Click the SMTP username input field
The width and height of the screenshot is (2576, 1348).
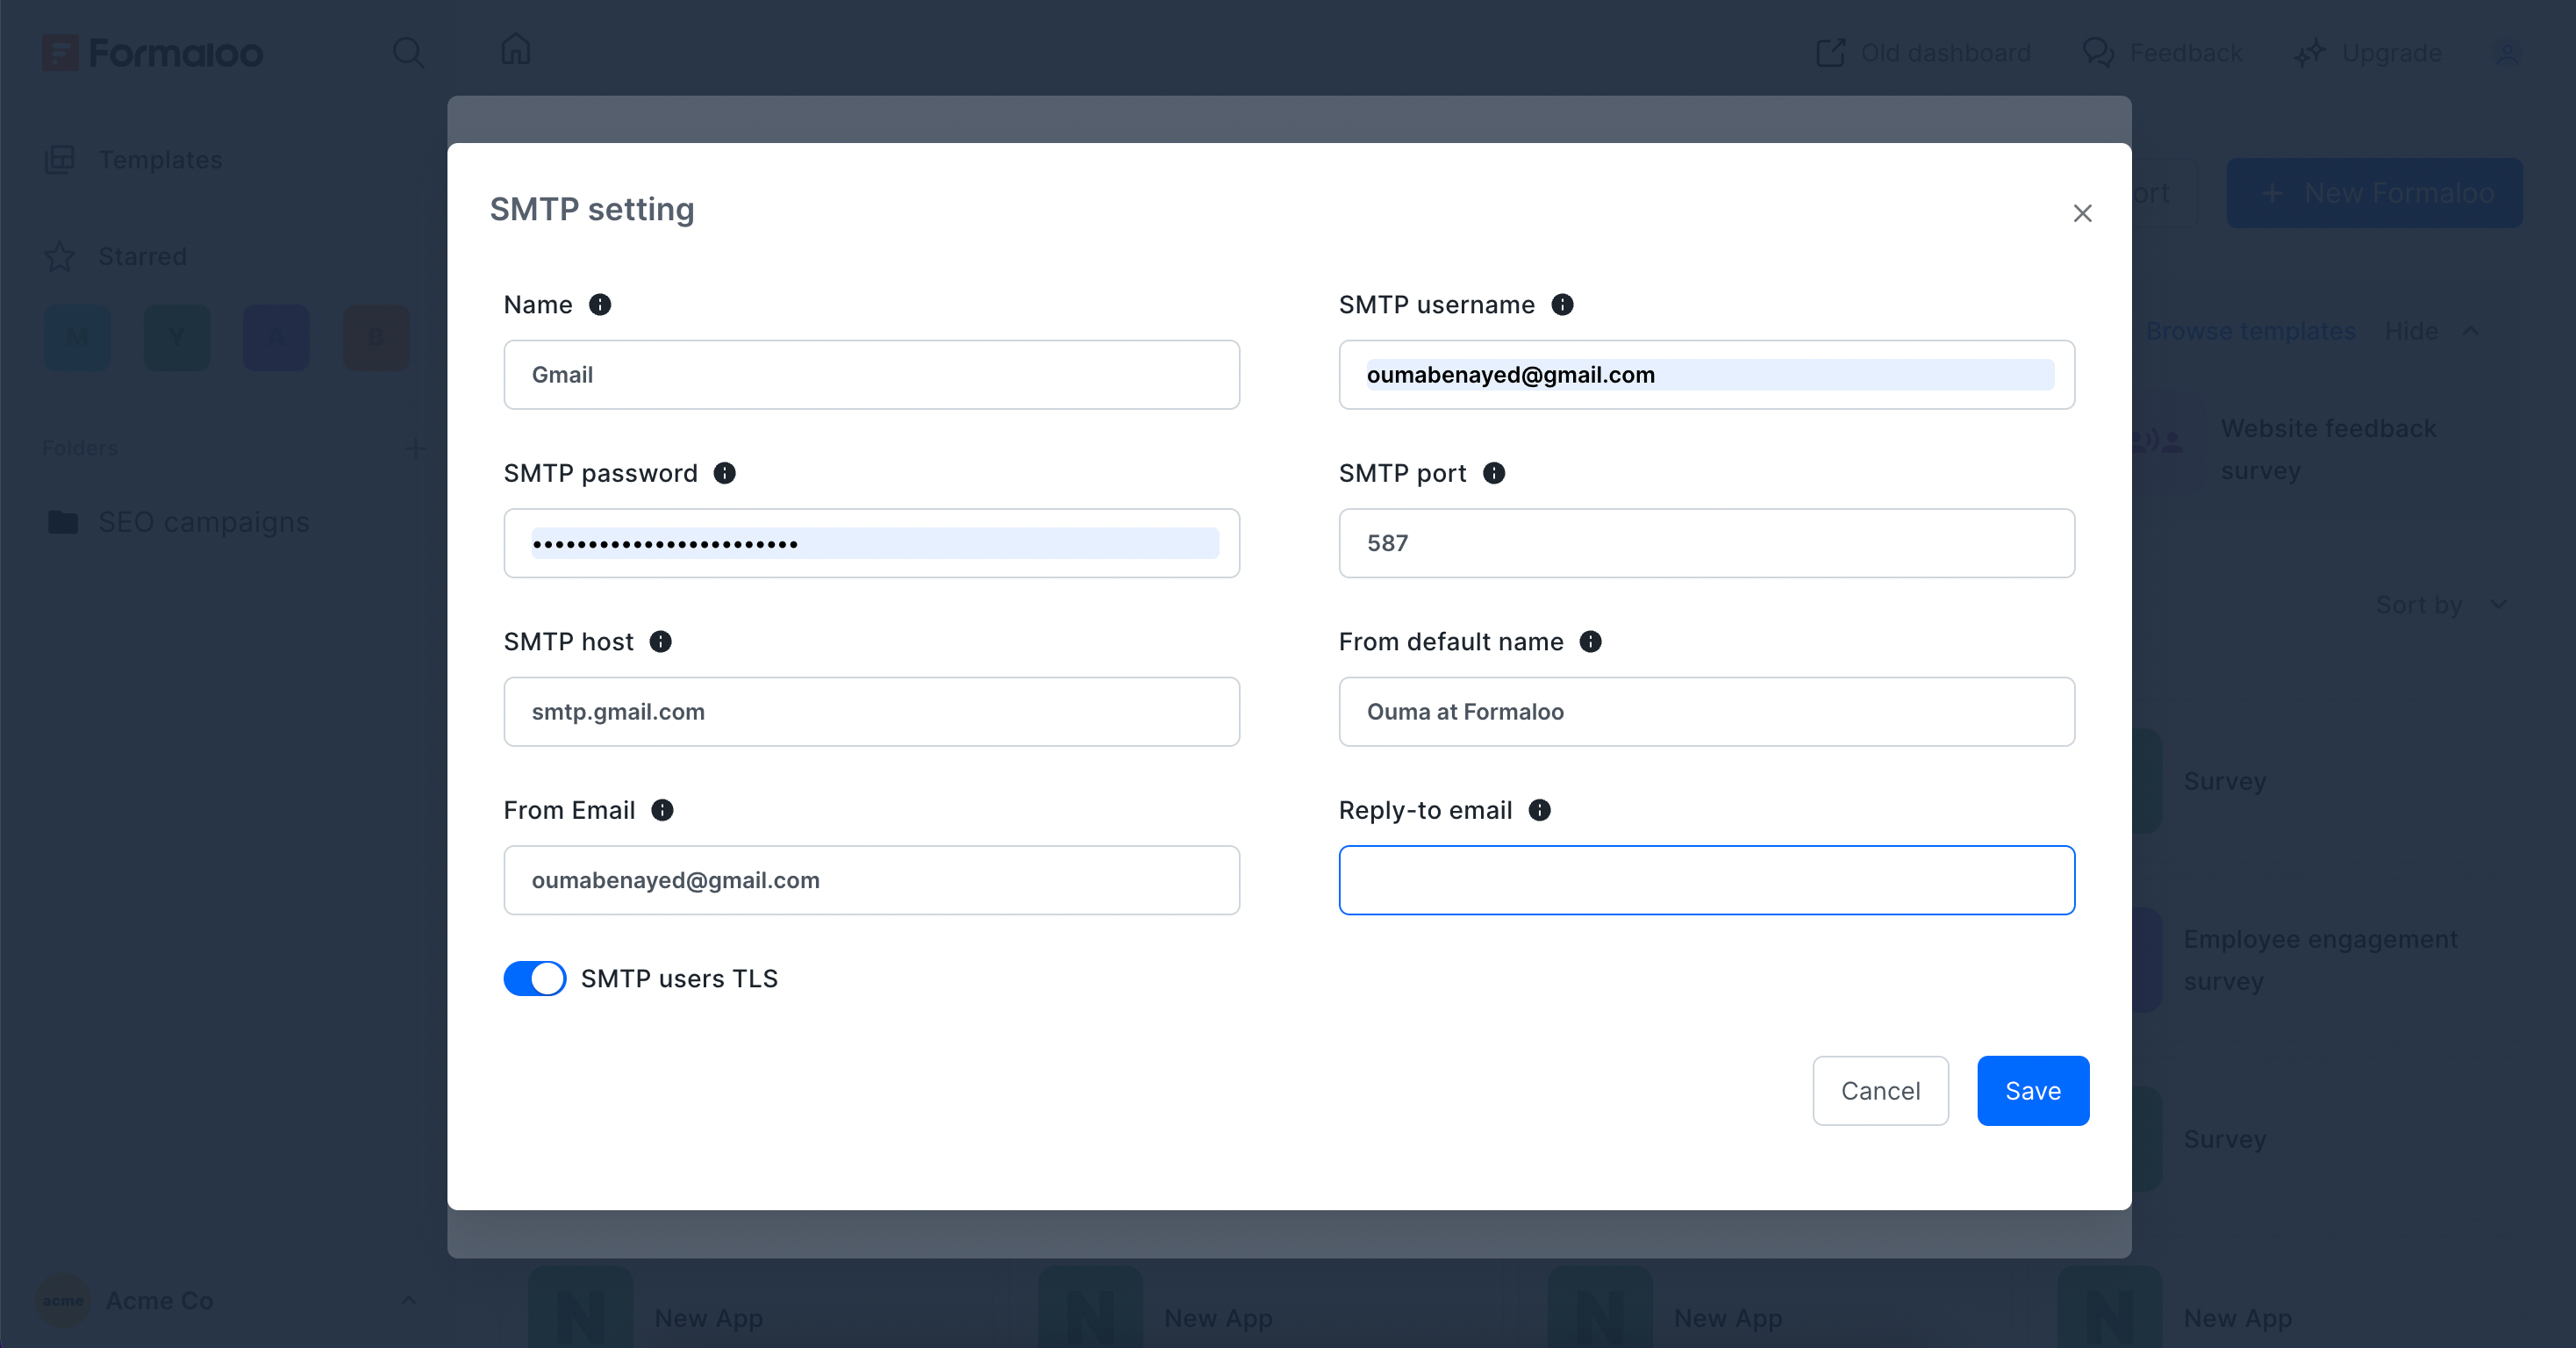[x=1707, y=375]
